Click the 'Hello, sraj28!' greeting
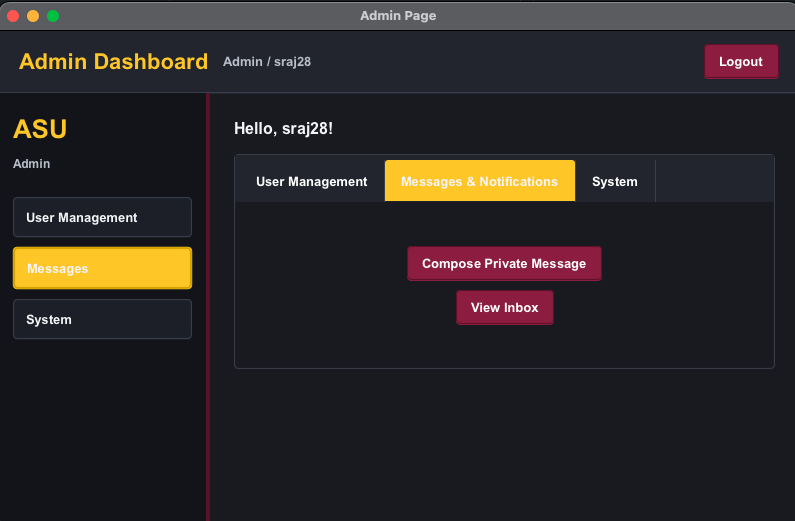Screen dimensions: 795x521 (283, 129)
